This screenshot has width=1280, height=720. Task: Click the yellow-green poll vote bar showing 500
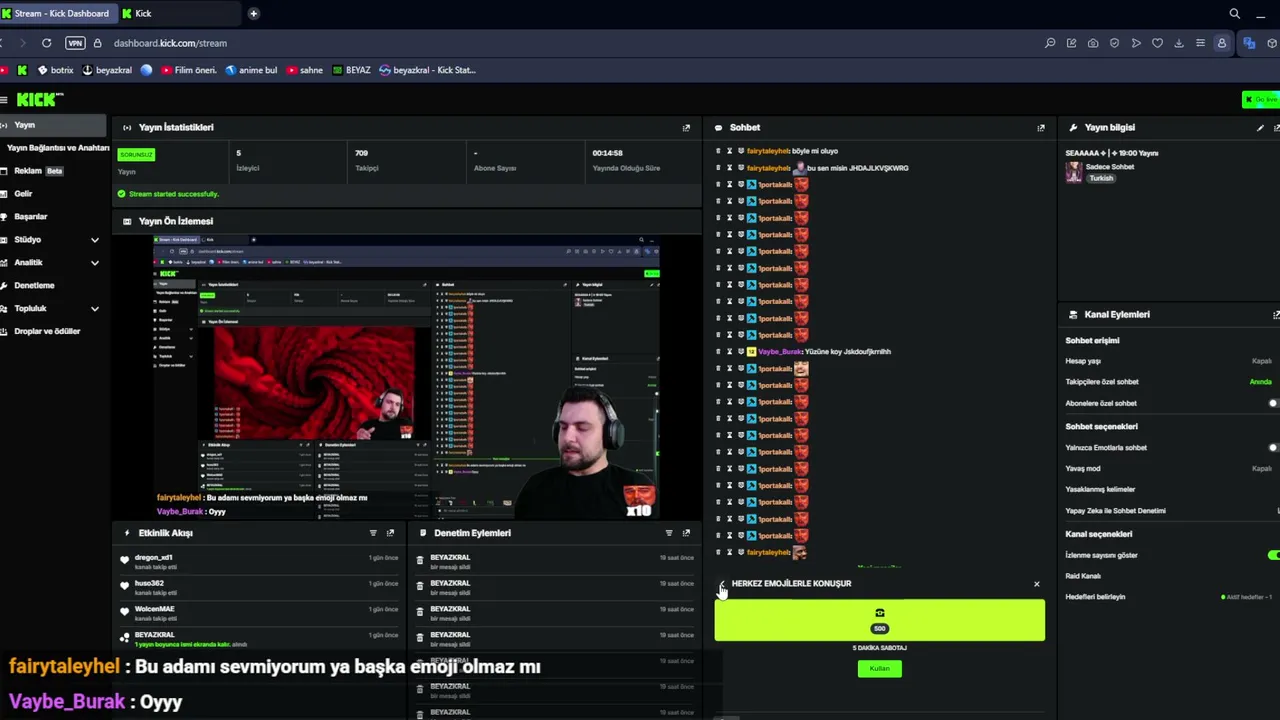click(880, 620)
